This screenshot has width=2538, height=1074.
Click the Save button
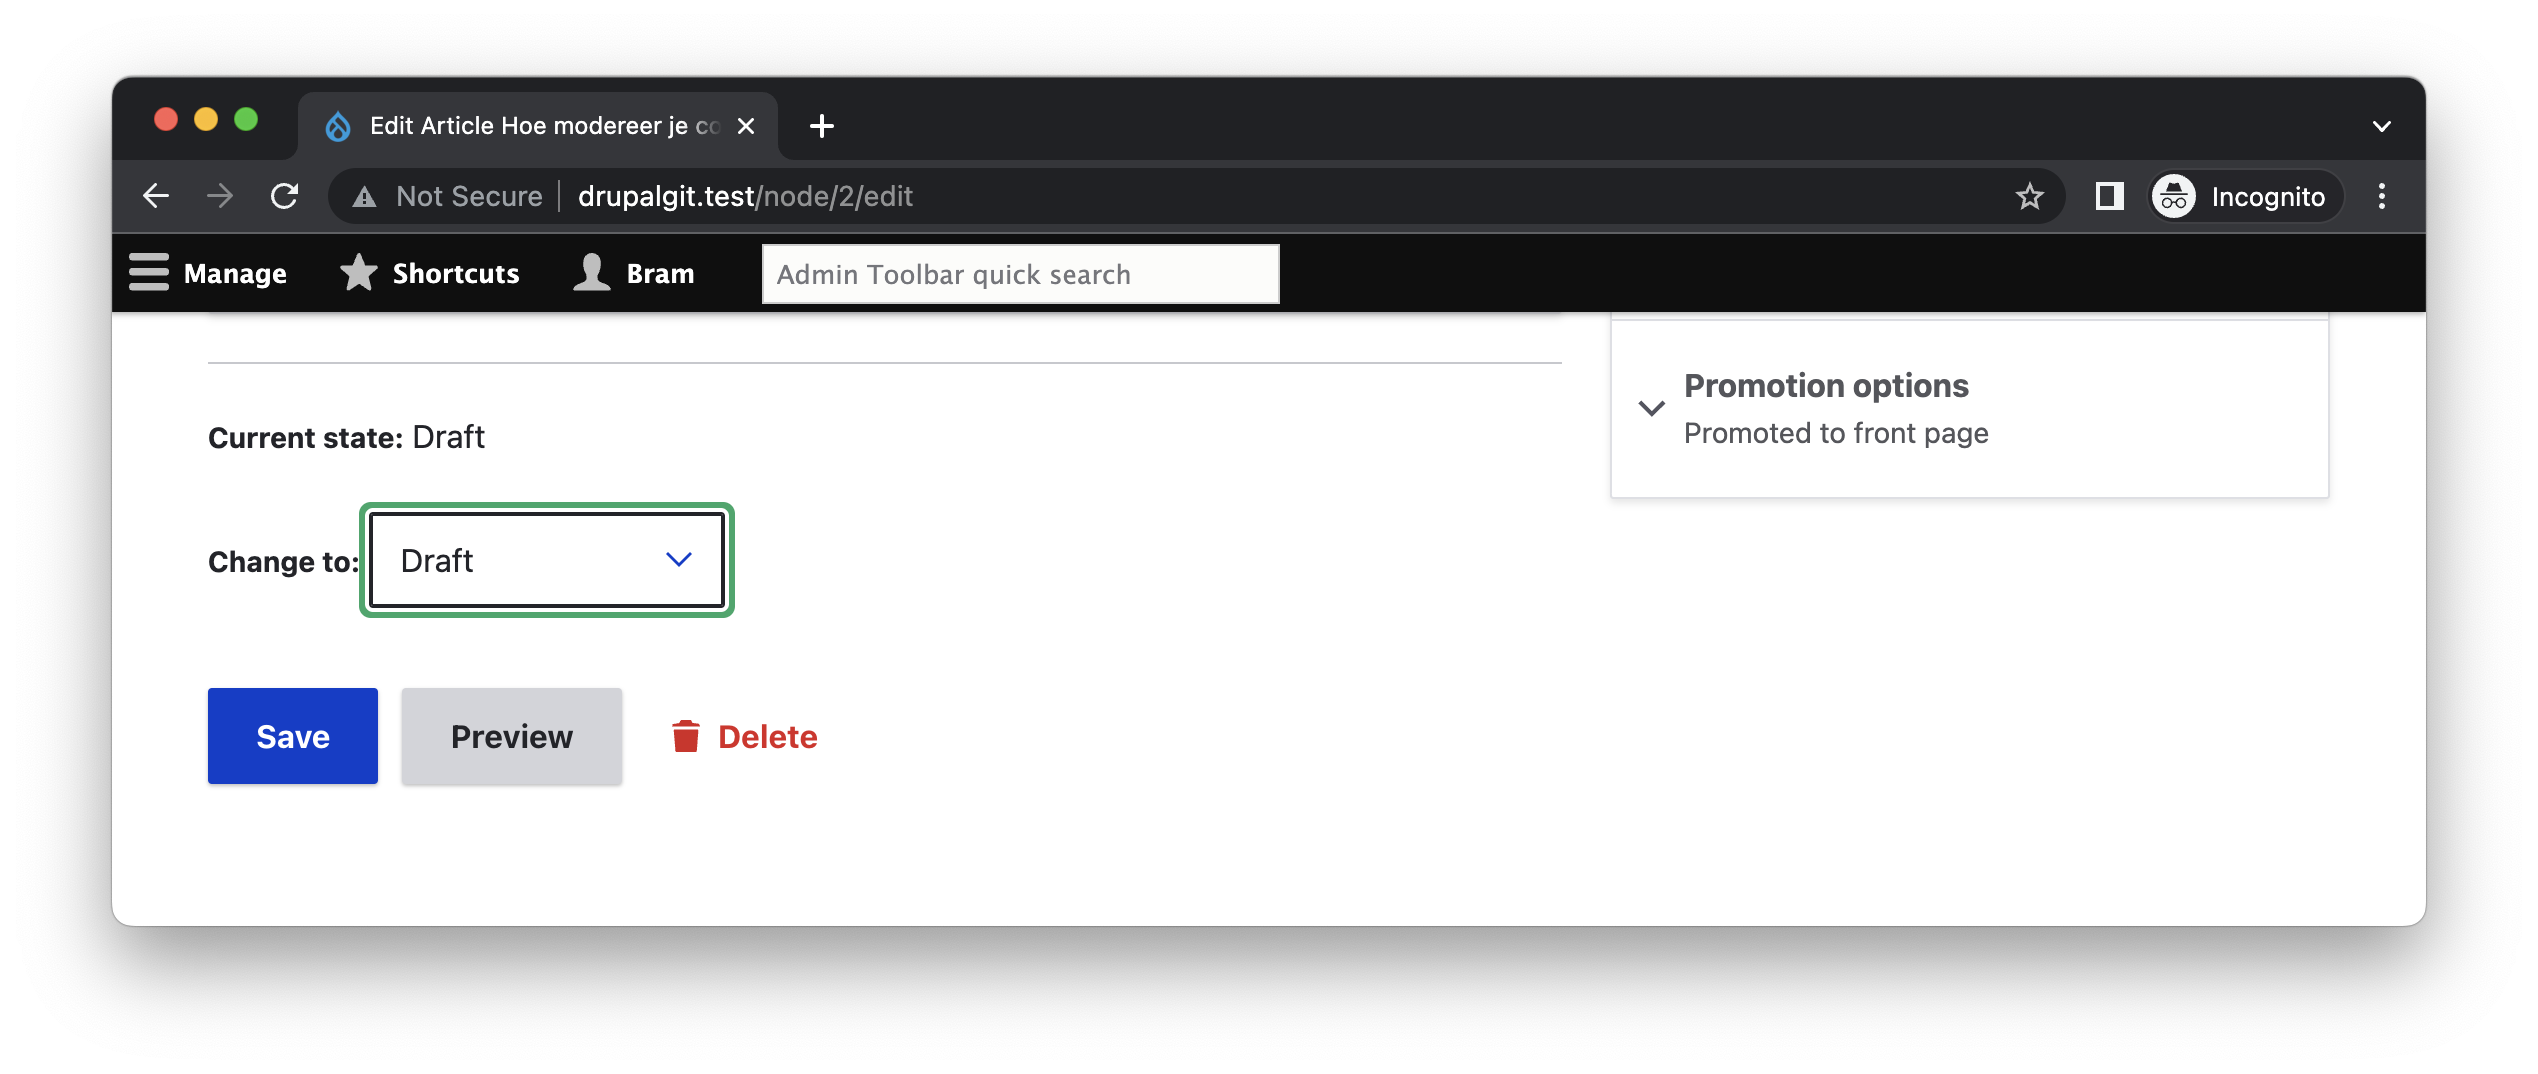tap(292, 736)
